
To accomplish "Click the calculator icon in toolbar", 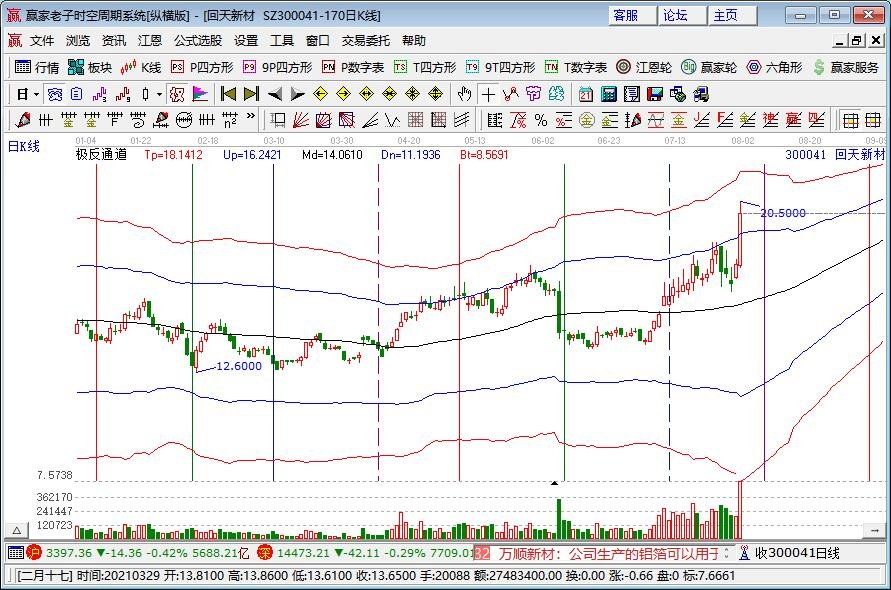I will point(606,94).
